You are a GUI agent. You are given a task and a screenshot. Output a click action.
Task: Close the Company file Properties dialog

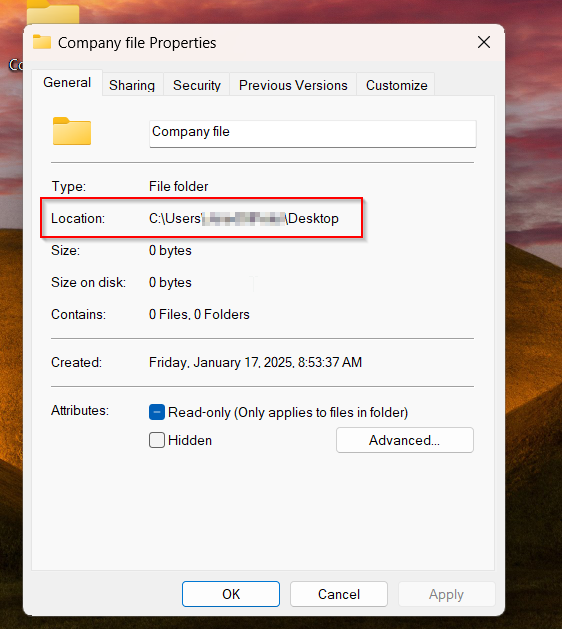[x=484, y=42]
